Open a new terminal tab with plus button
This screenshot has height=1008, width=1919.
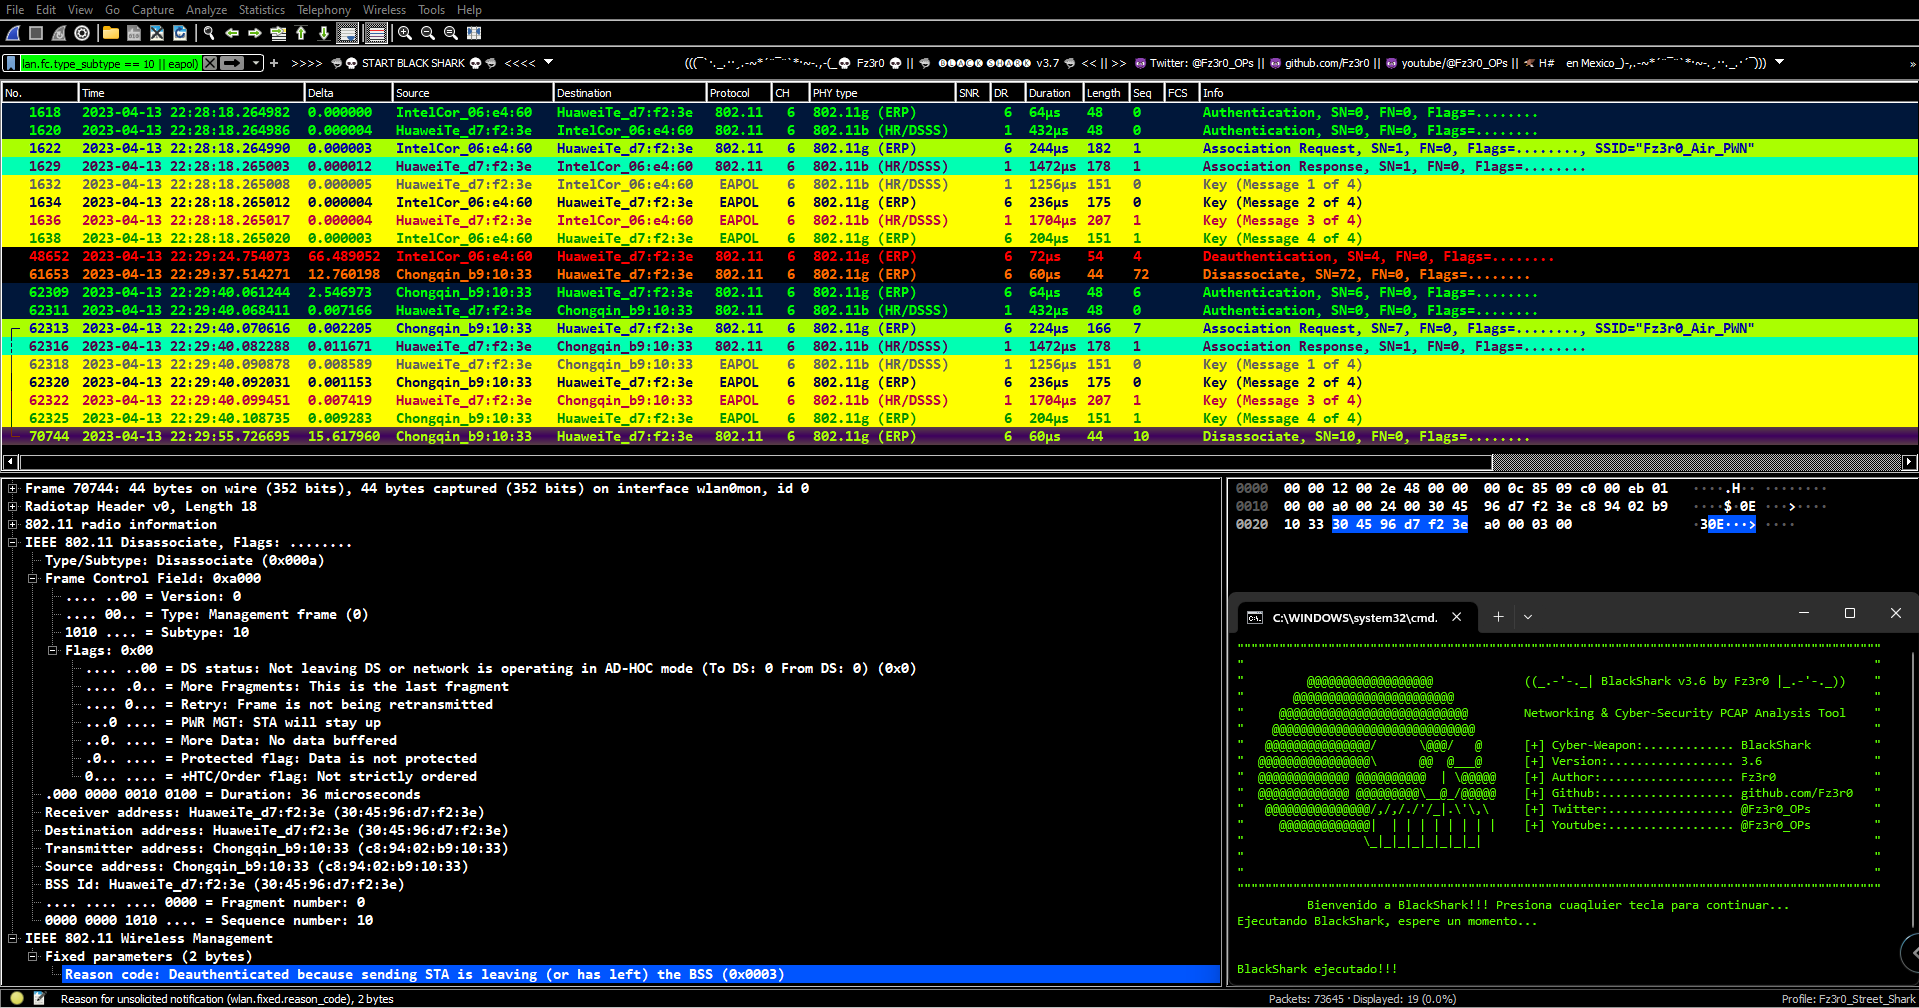pos(1498,617)
